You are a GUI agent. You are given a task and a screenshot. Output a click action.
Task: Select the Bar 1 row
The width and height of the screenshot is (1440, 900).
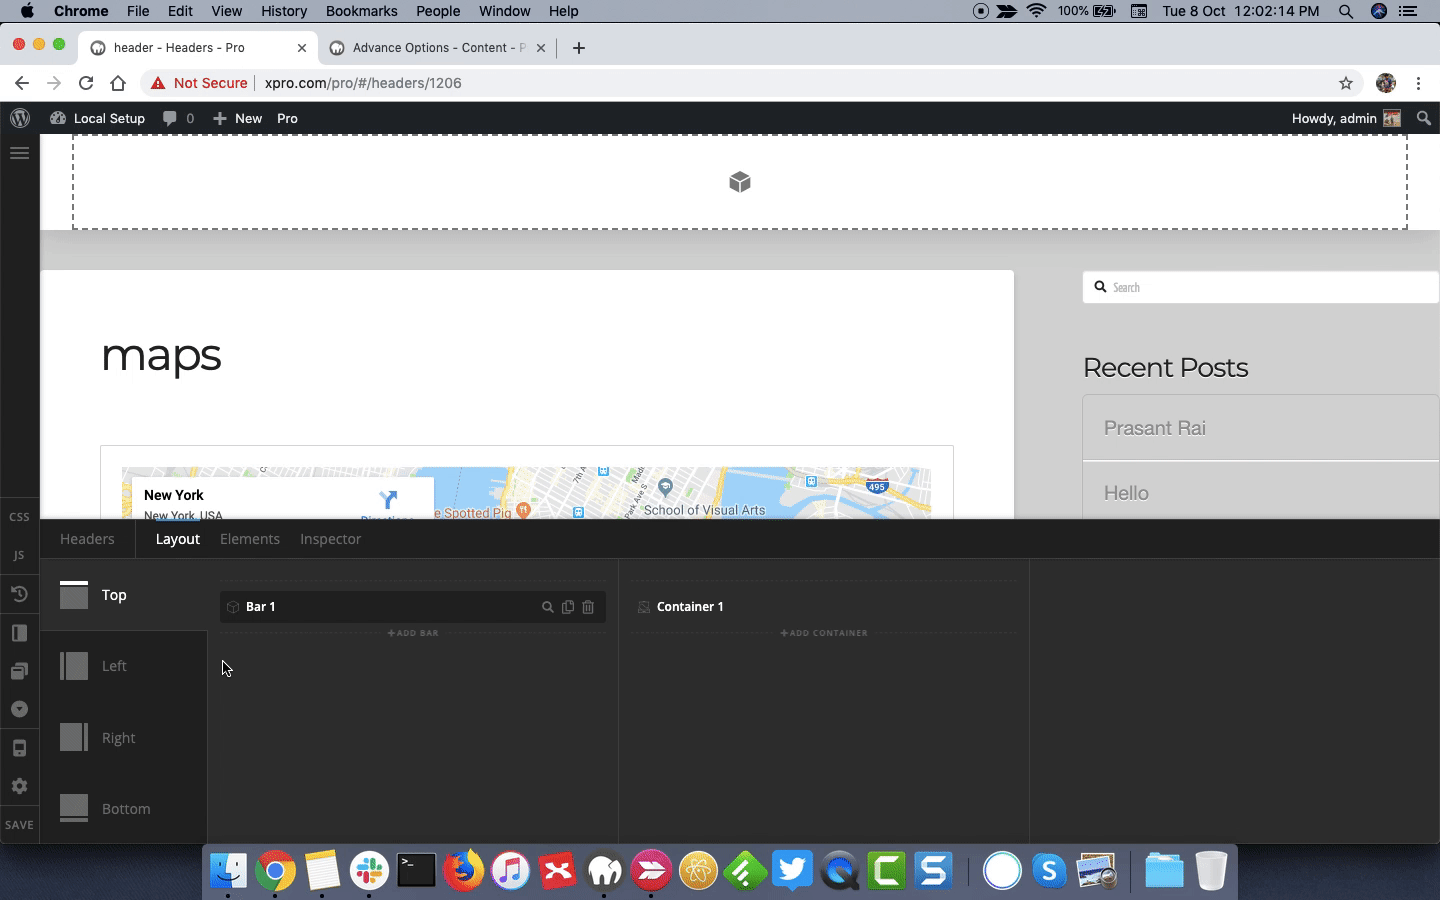(413, 607)
